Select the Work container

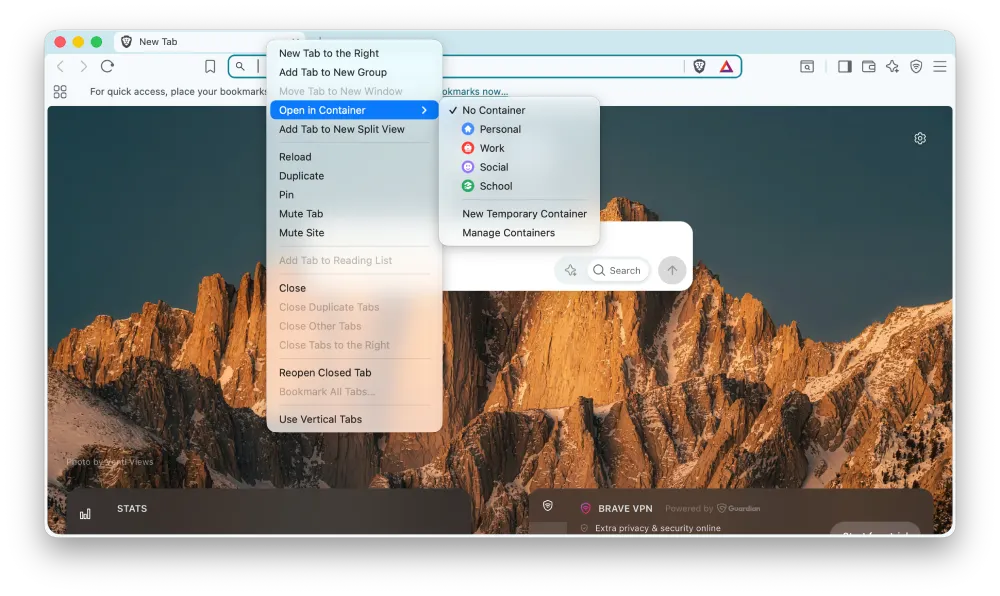(x=519, y=148)
